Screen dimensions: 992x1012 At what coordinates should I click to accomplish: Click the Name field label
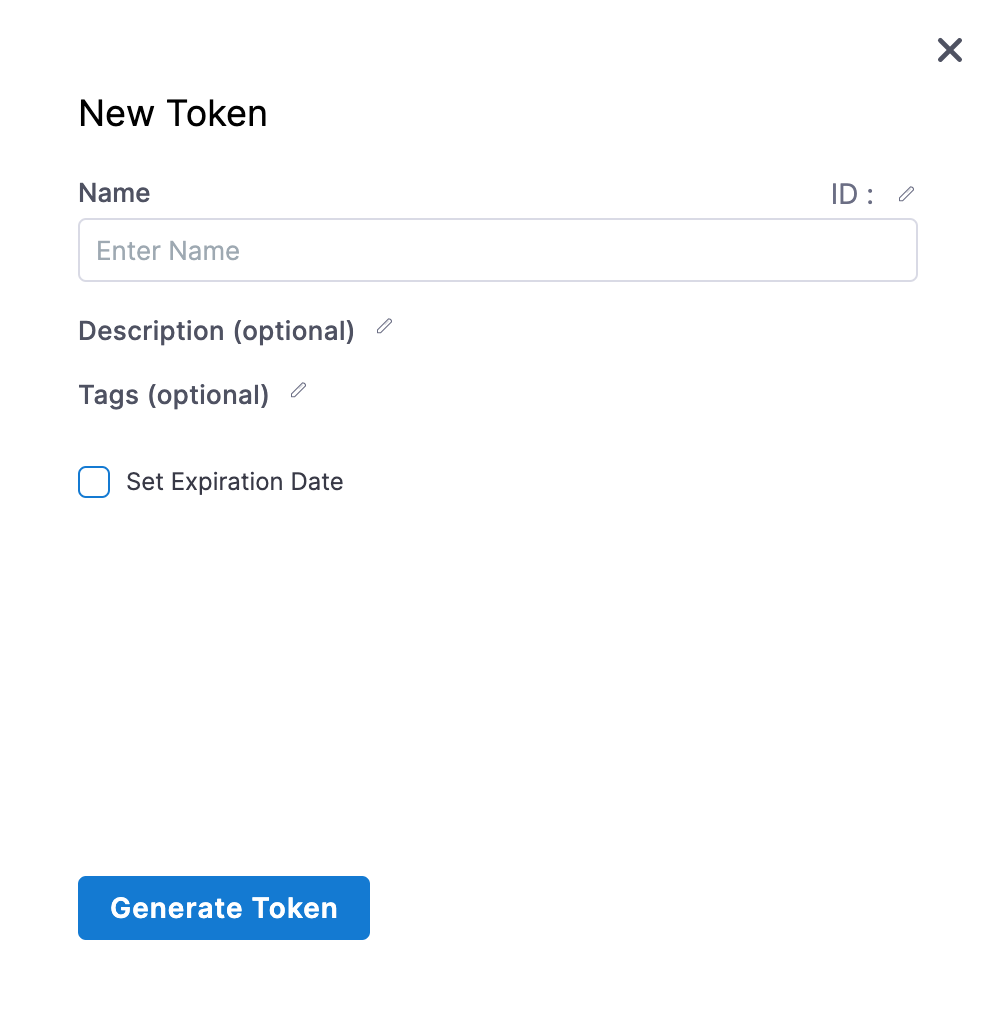click(x=114, y=193)
